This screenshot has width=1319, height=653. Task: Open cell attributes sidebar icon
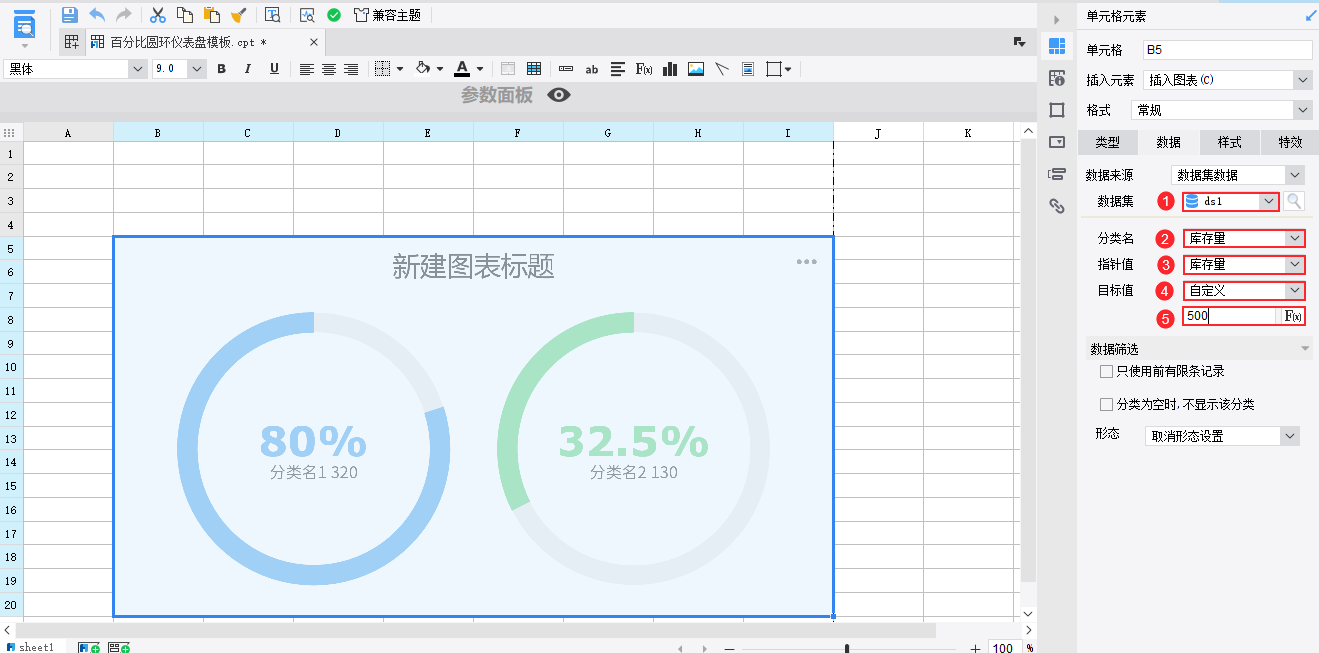[x=1056, y=79]
